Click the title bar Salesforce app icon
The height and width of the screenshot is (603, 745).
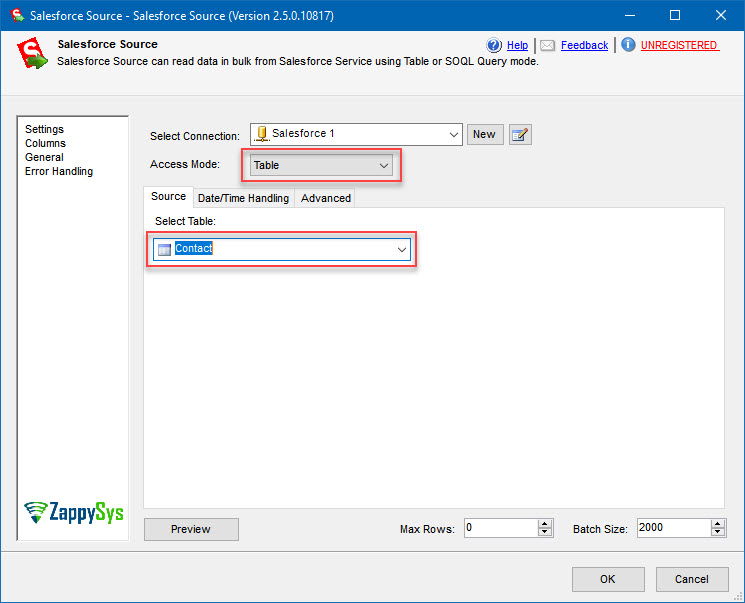click(17, 15)
